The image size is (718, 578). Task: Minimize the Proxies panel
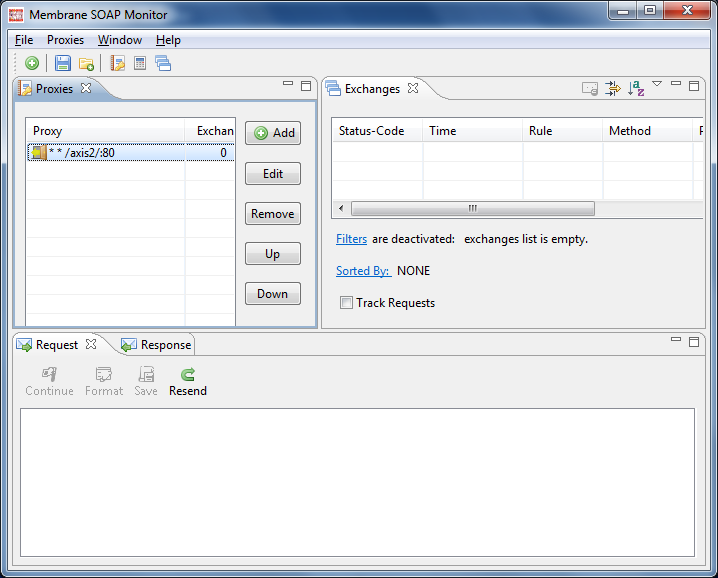[288, 83]
